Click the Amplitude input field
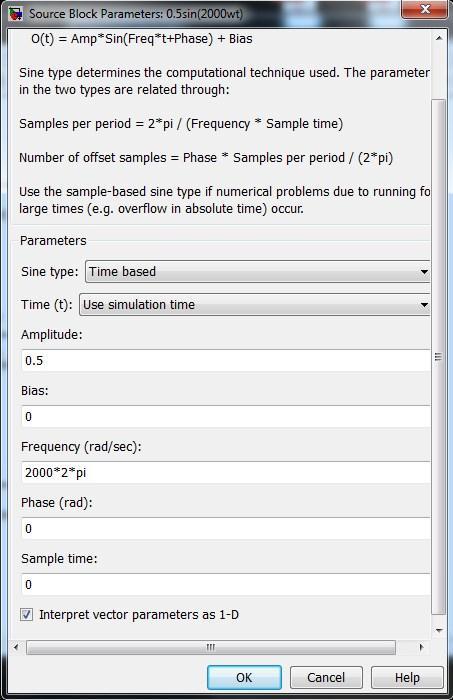Image resolution: width=453 pixels, height=700 pixels. (x=226, y=360)
